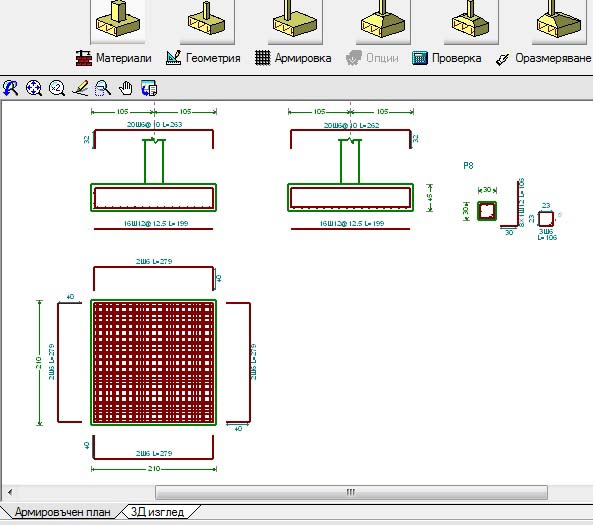Screen dimensions: 595x525
Task: Open the Материали section
Action: point(113,58)
